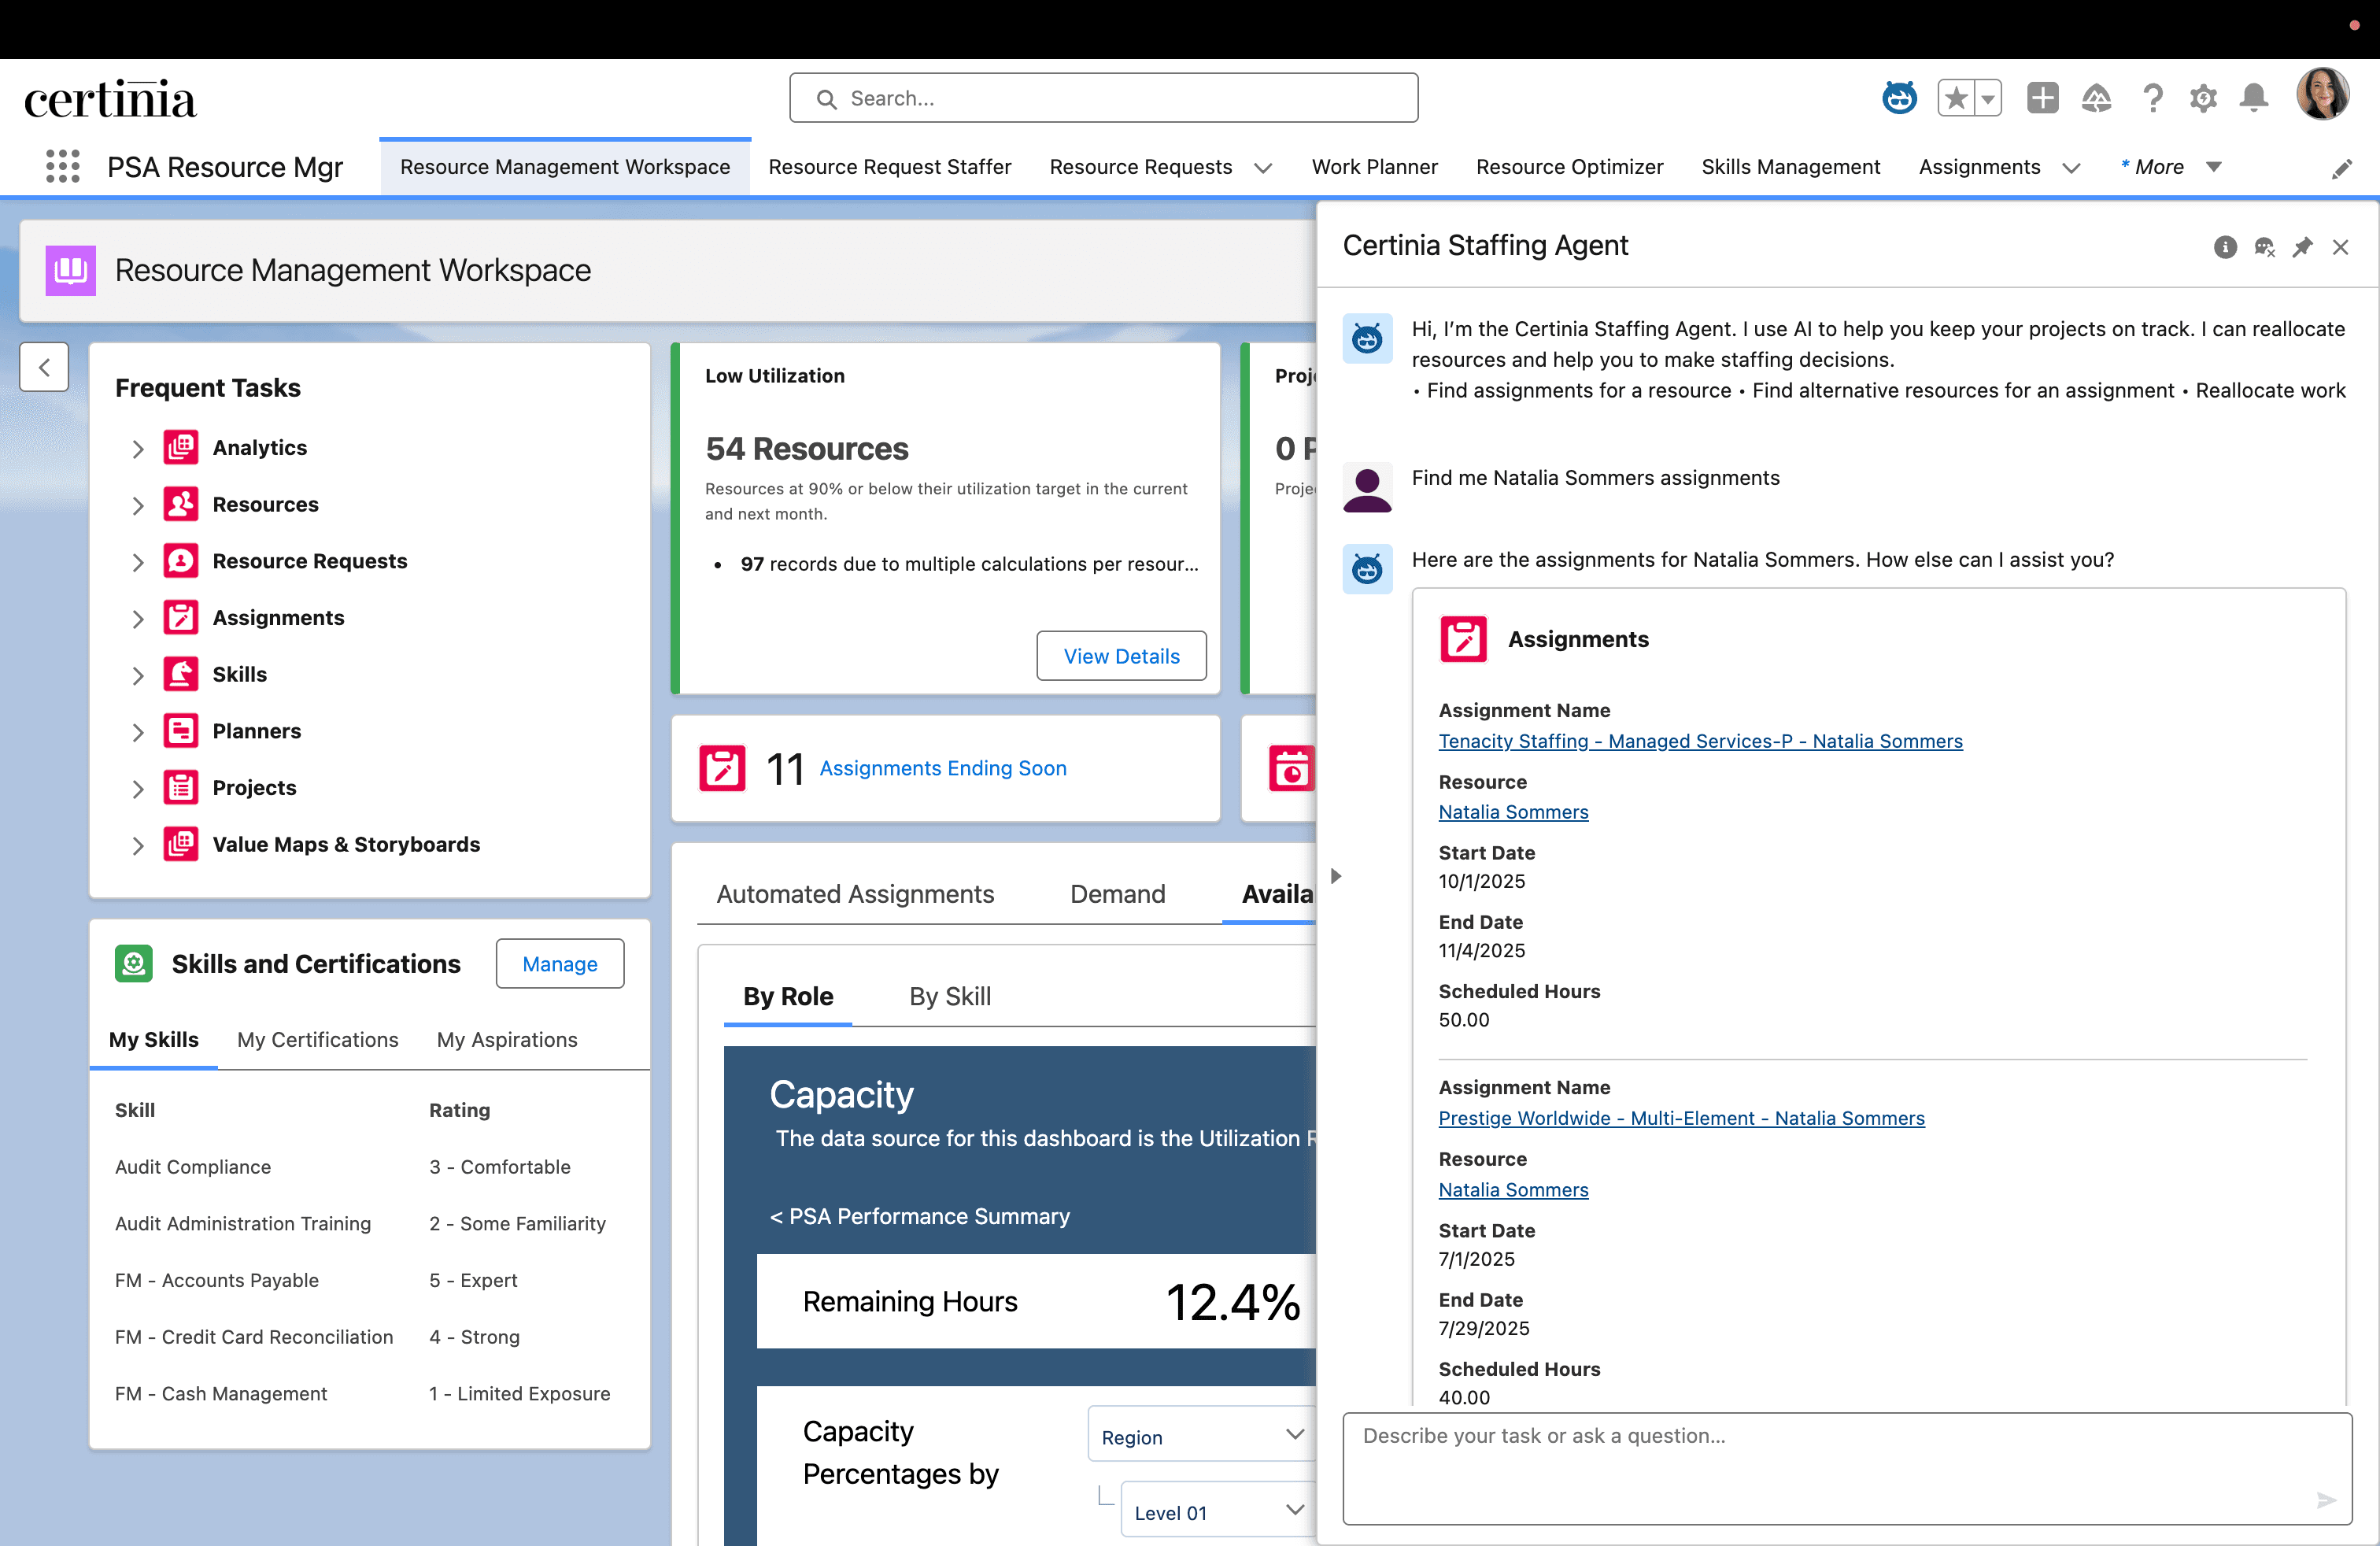
Task: Open the Work Planner tab
Action: pyautogui.click(x=1374, y=167)
